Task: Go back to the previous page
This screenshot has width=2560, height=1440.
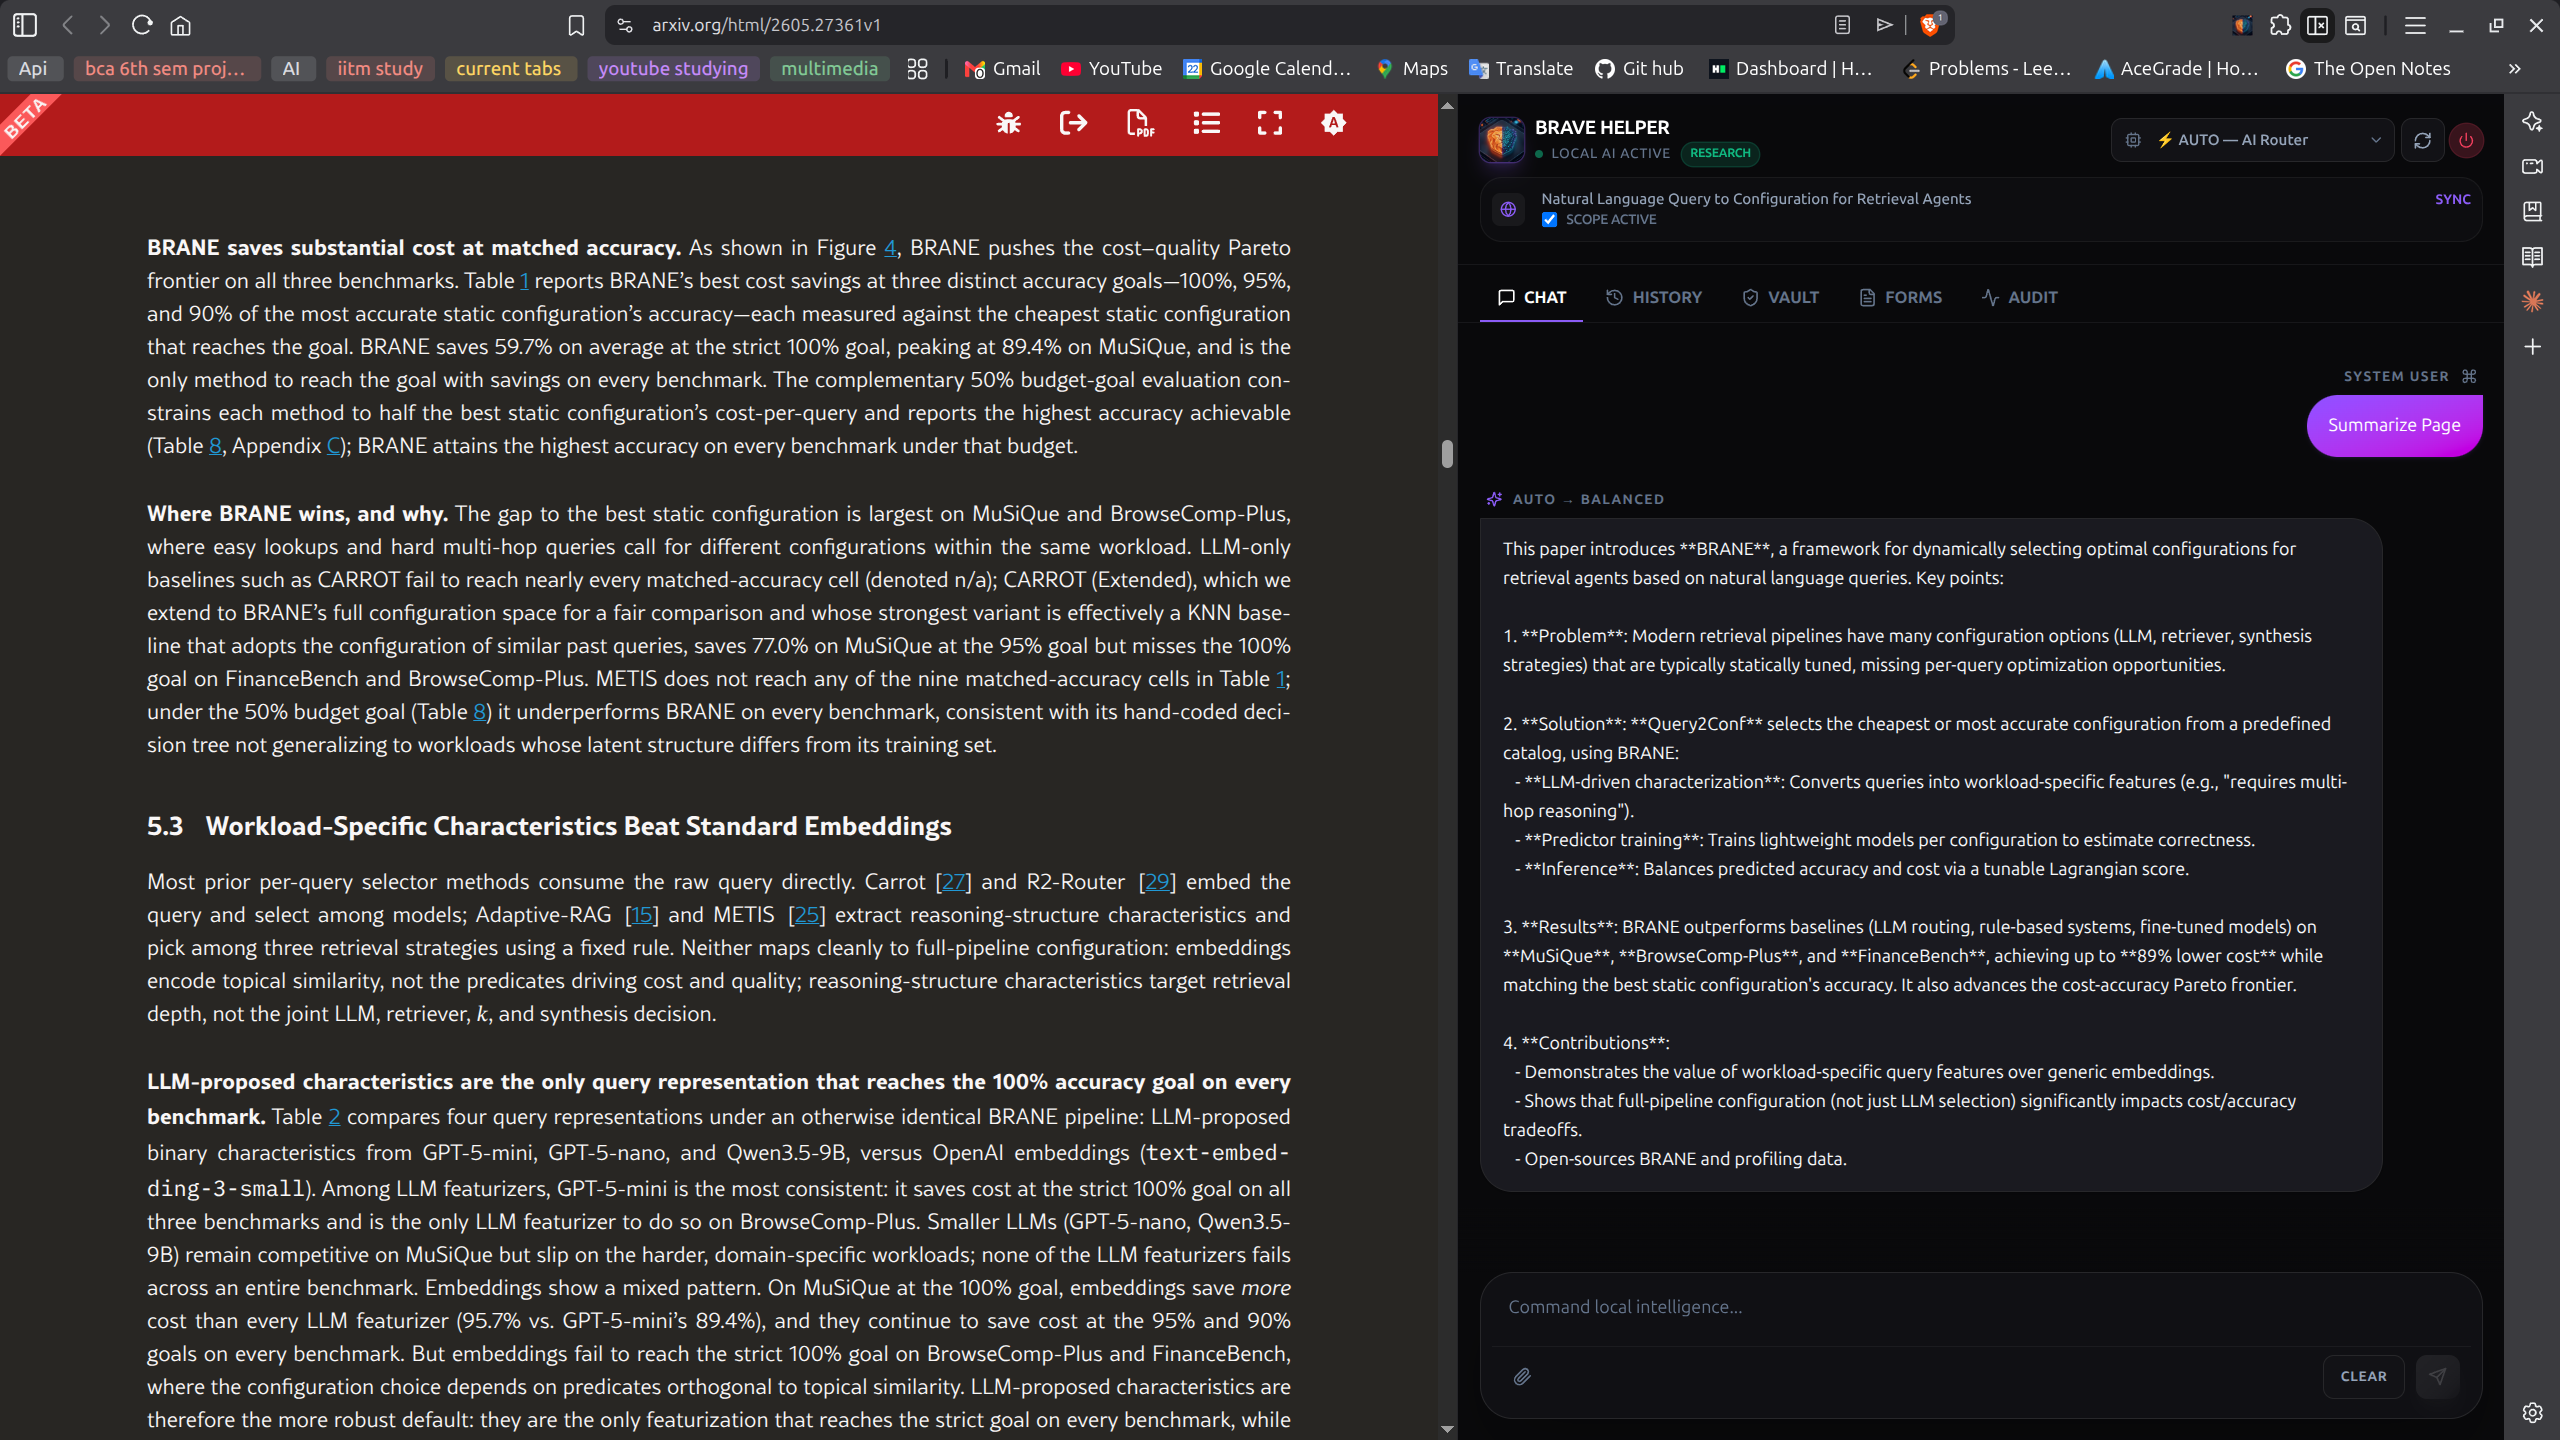Action: [68, 25]
